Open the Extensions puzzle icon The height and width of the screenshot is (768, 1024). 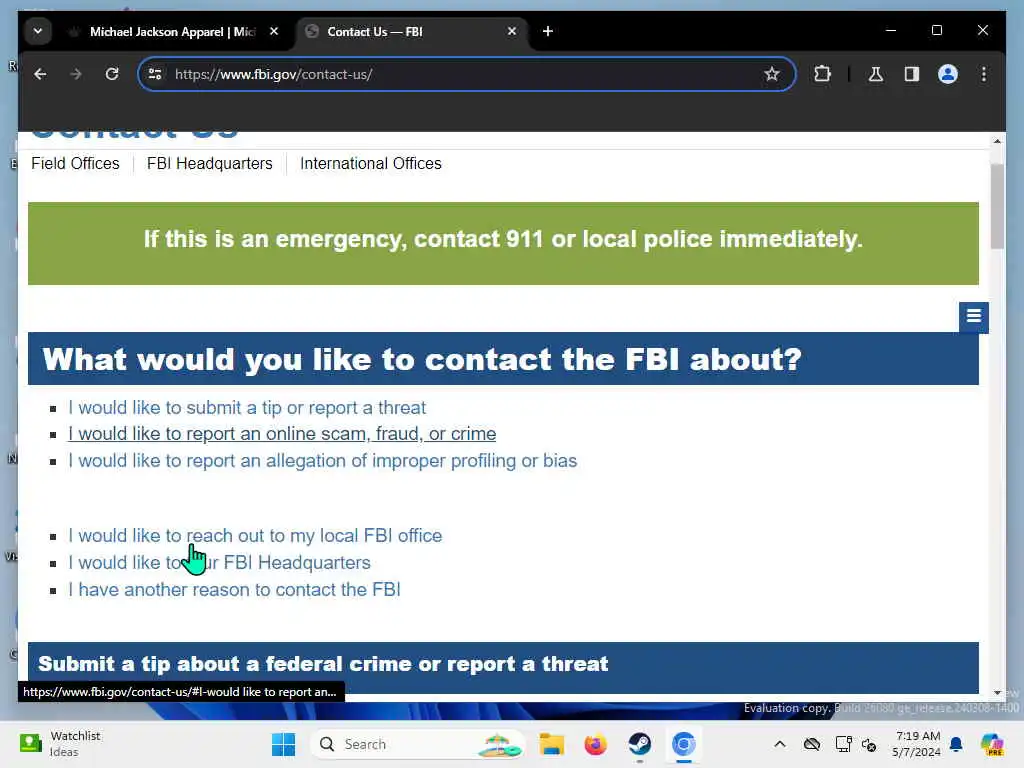pos(822,74)
